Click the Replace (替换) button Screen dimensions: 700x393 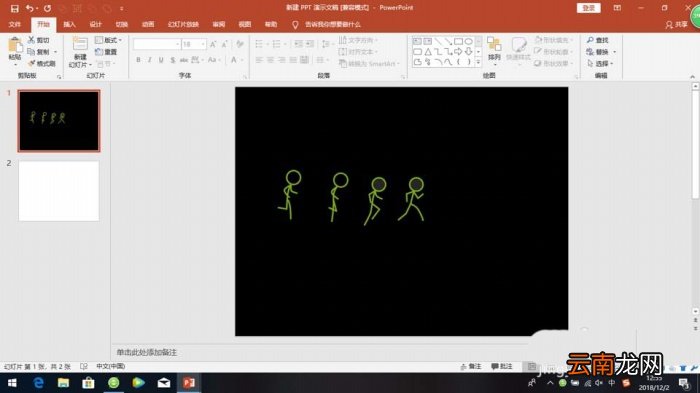[x=598, y=52]
